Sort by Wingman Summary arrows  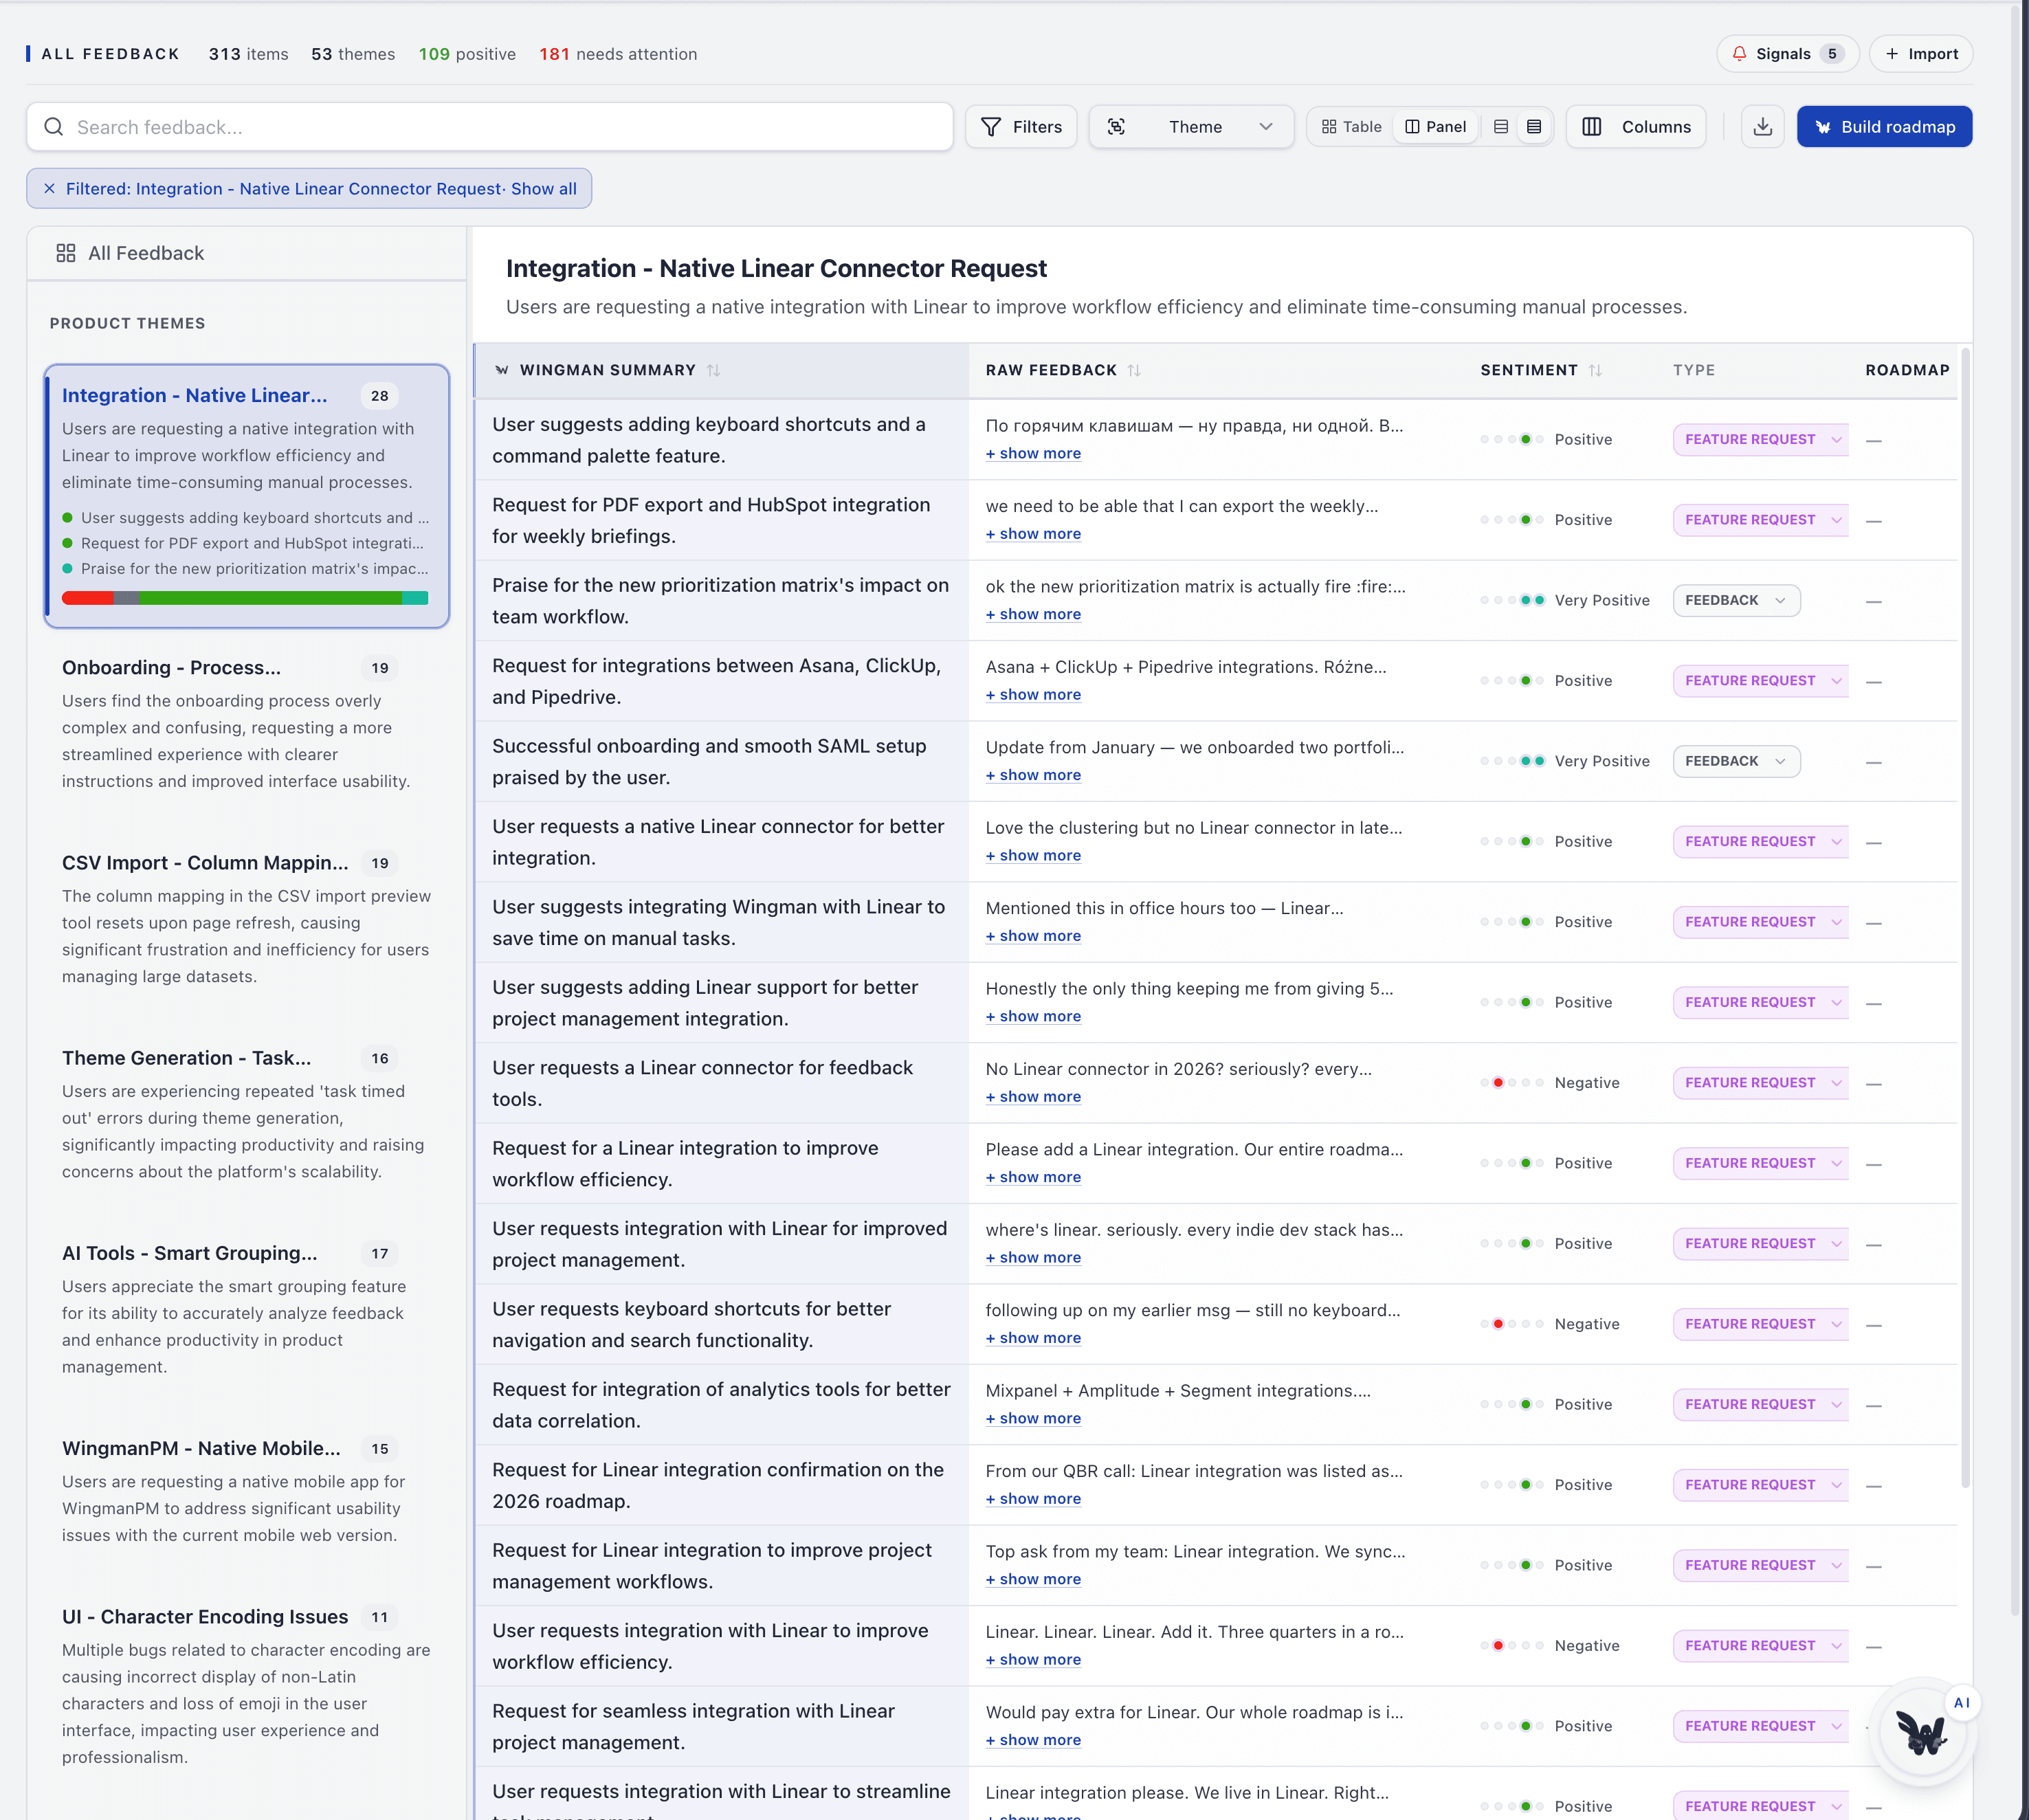(713, 371)
